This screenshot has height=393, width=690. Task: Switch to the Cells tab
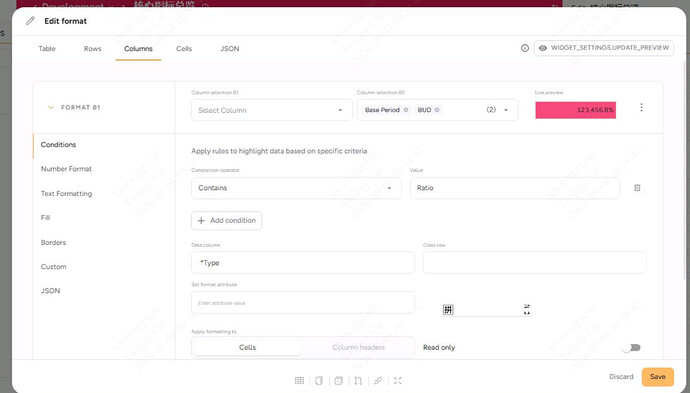[x=184, y=48]
